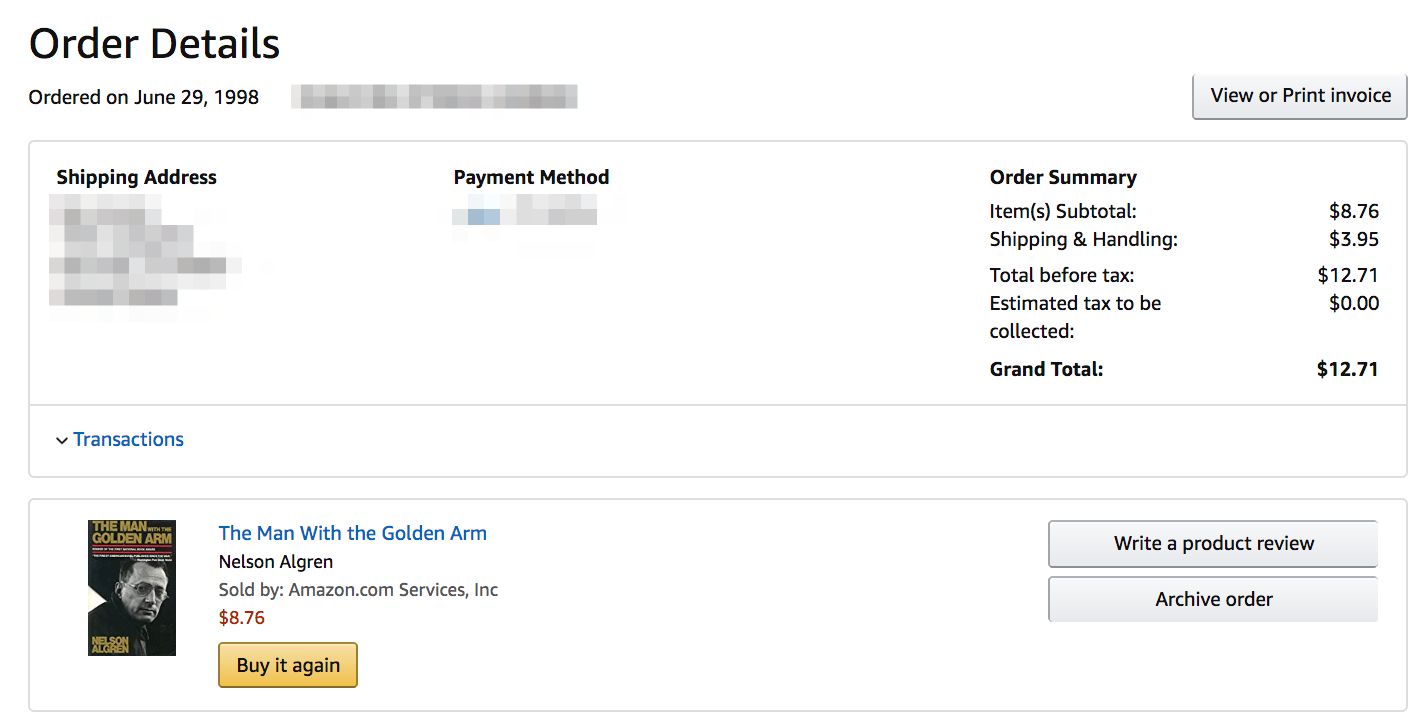Click the Order Details page heading
Image resolution: width=1420 pixels, height=724 pixels.
point(155,44)
